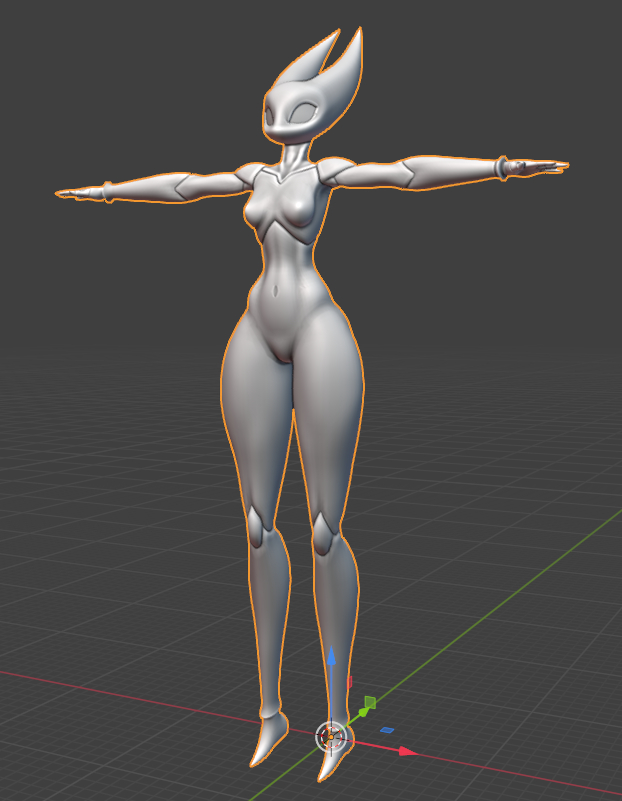Select the blue square plane handle
This screenshot has width=622, height=801.
(387, 730)
